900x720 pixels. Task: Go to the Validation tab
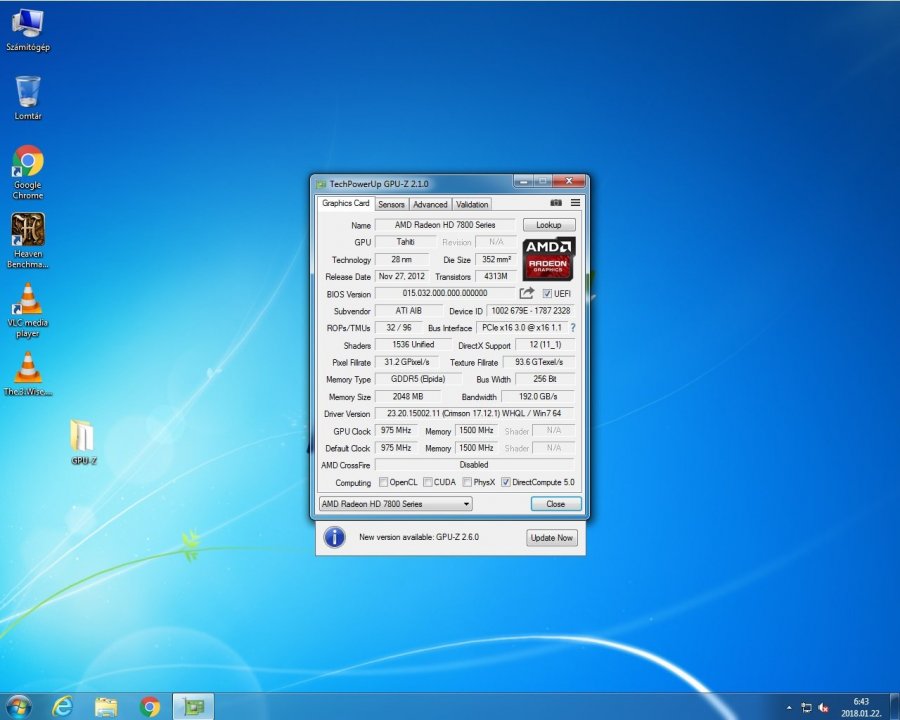click(x=472, y=204)
